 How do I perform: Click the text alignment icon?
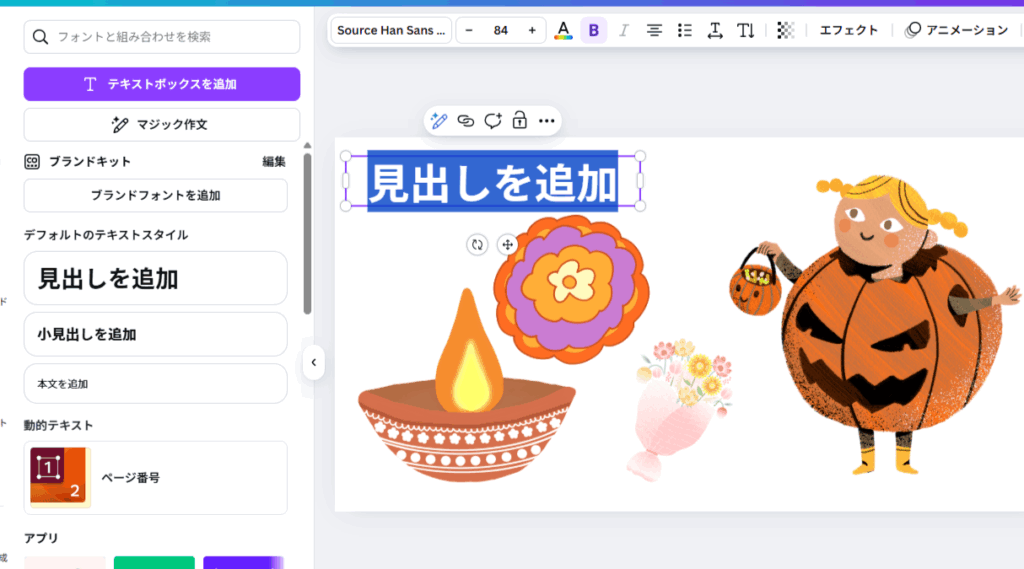[654, 30]
